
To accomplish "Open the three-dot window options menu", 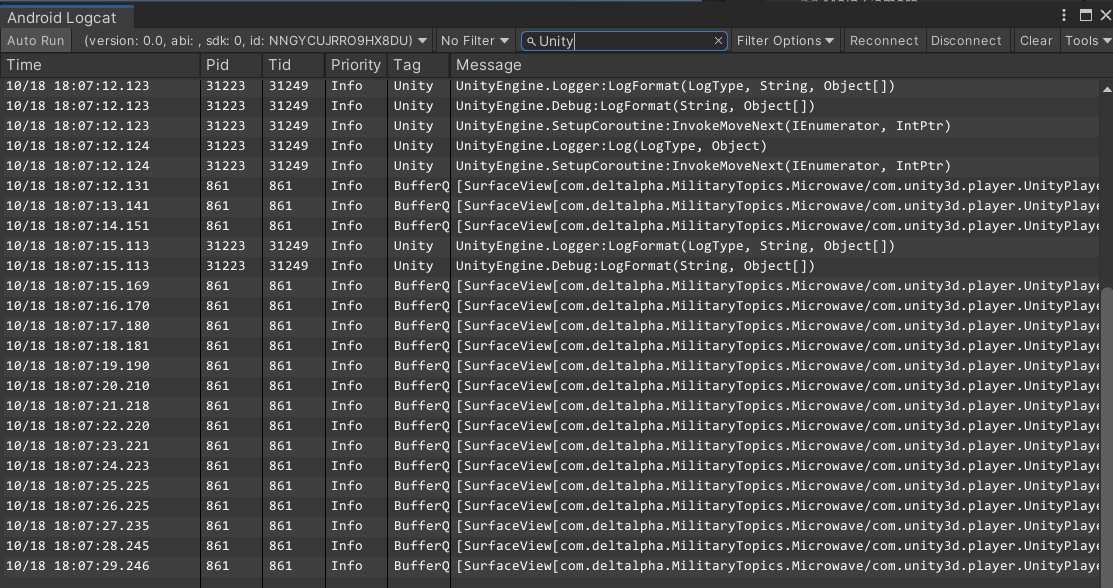I will (1065, 14).
